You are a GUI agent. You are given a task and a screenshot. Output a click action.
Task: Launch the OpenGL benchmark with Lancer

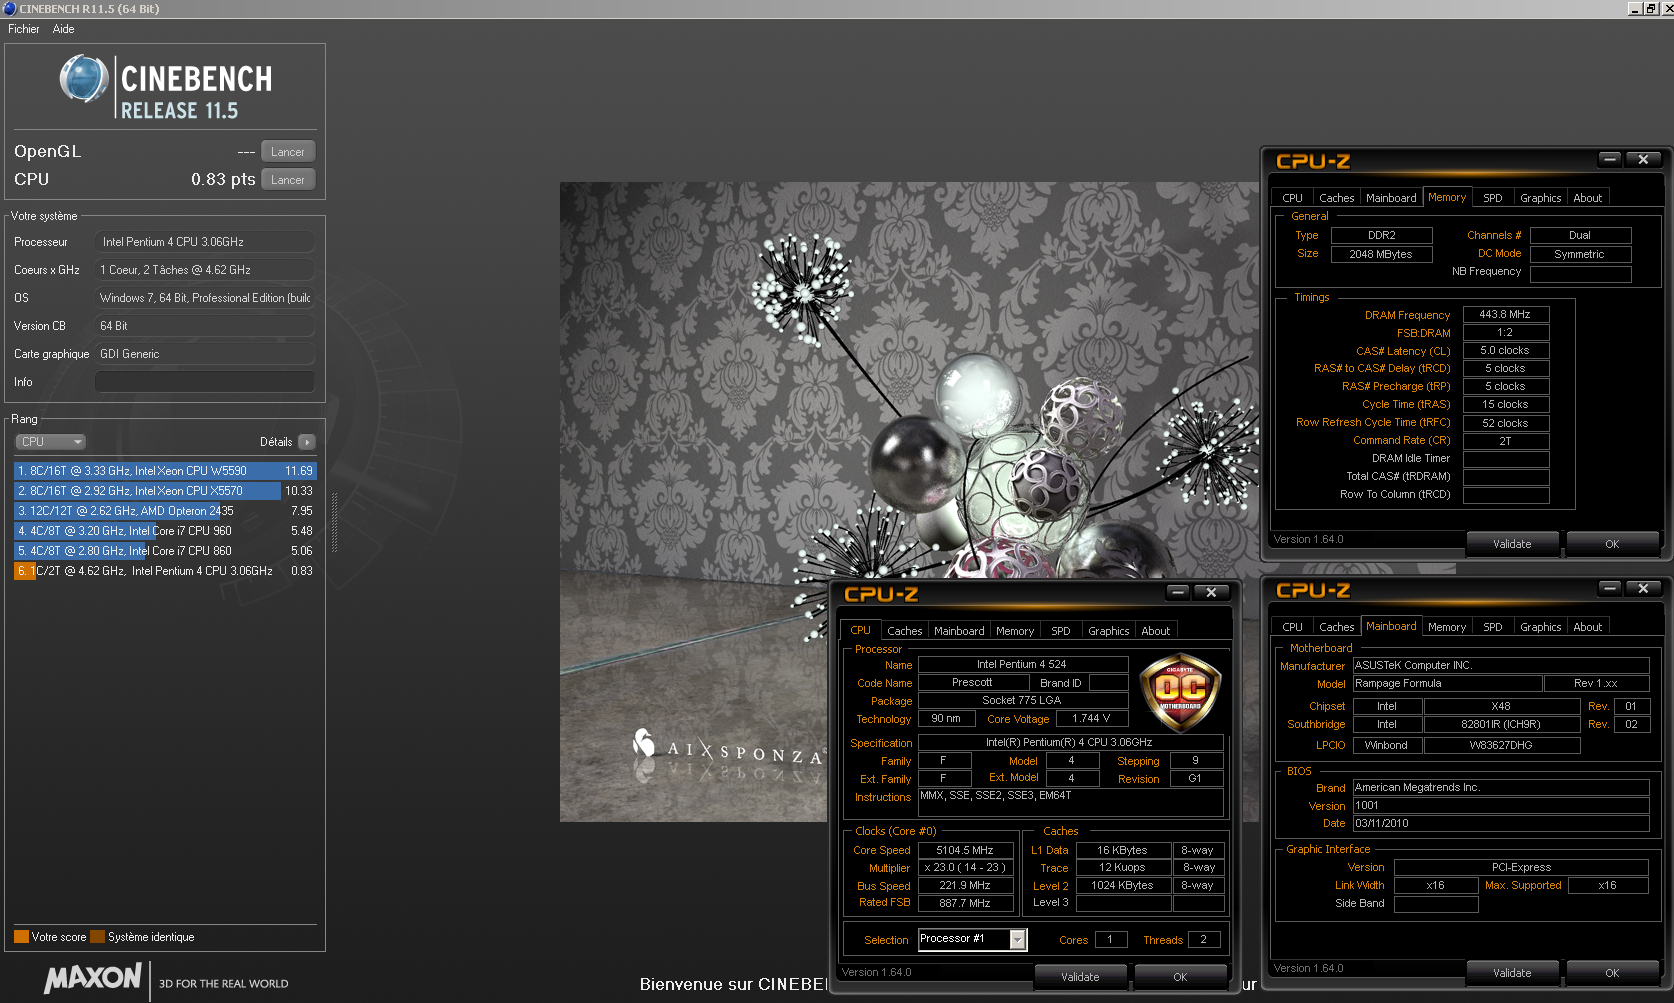pyautogui.click(x=288, y=152)
